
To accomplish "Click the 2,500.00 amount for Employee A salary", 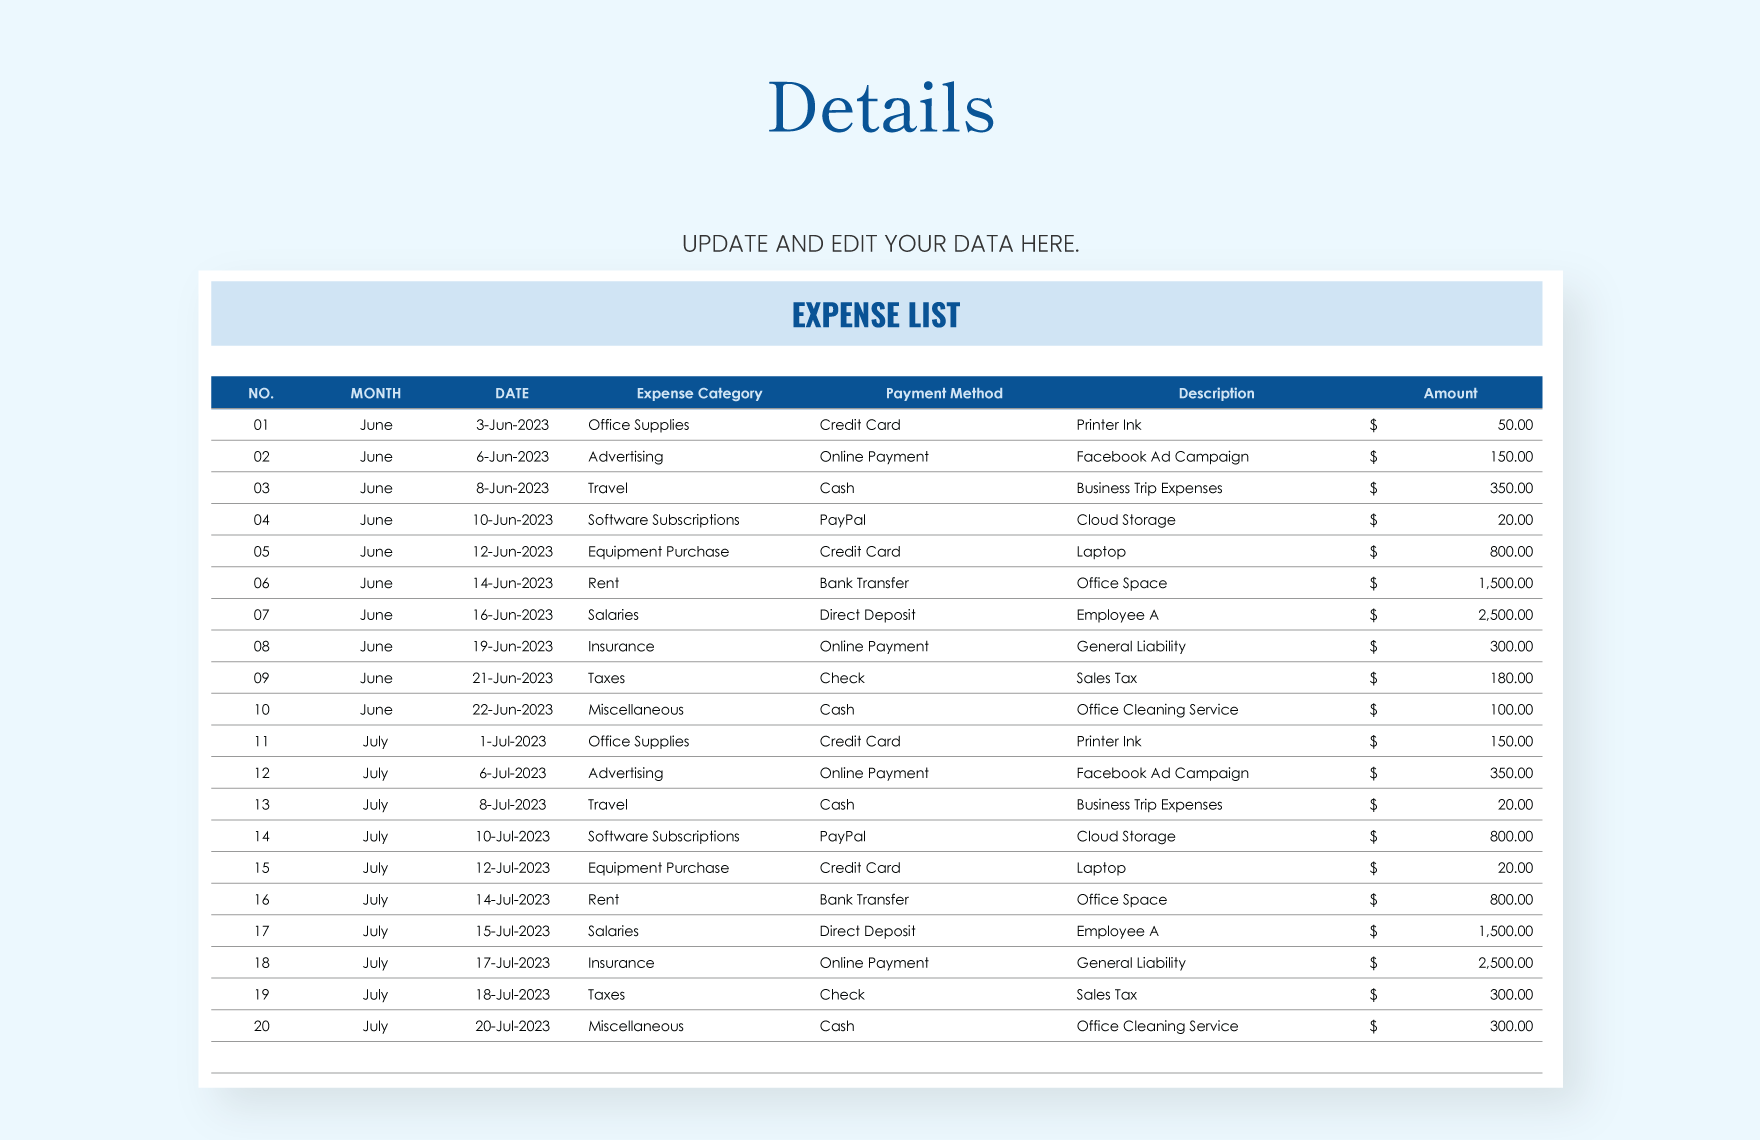I will [1505, 615].
